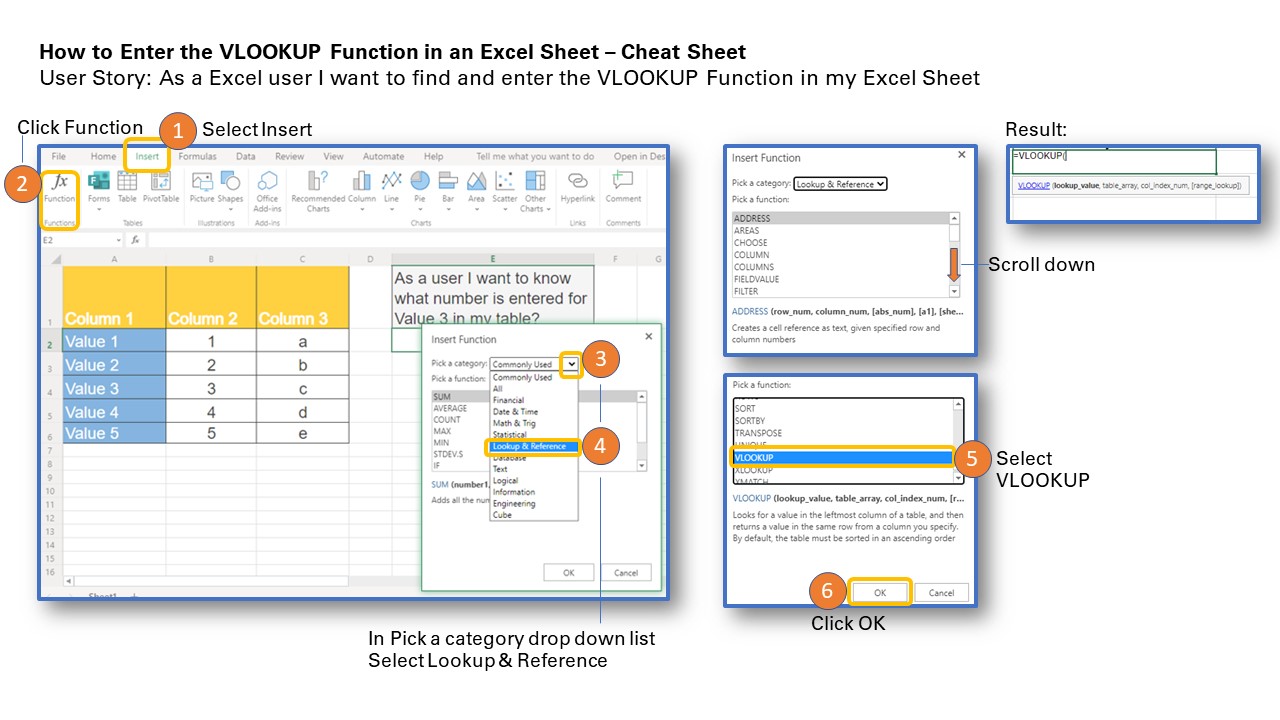Click OK in the VLOOKUP dialog
The width and height of the screenshot is (1280, 720).
[x=880, y=592]
